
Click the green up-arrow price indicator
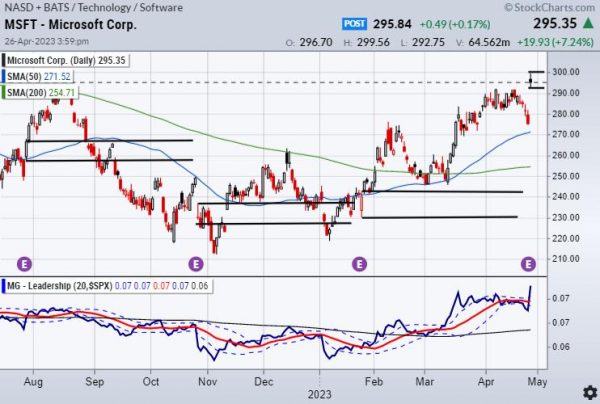pos(588,24)
